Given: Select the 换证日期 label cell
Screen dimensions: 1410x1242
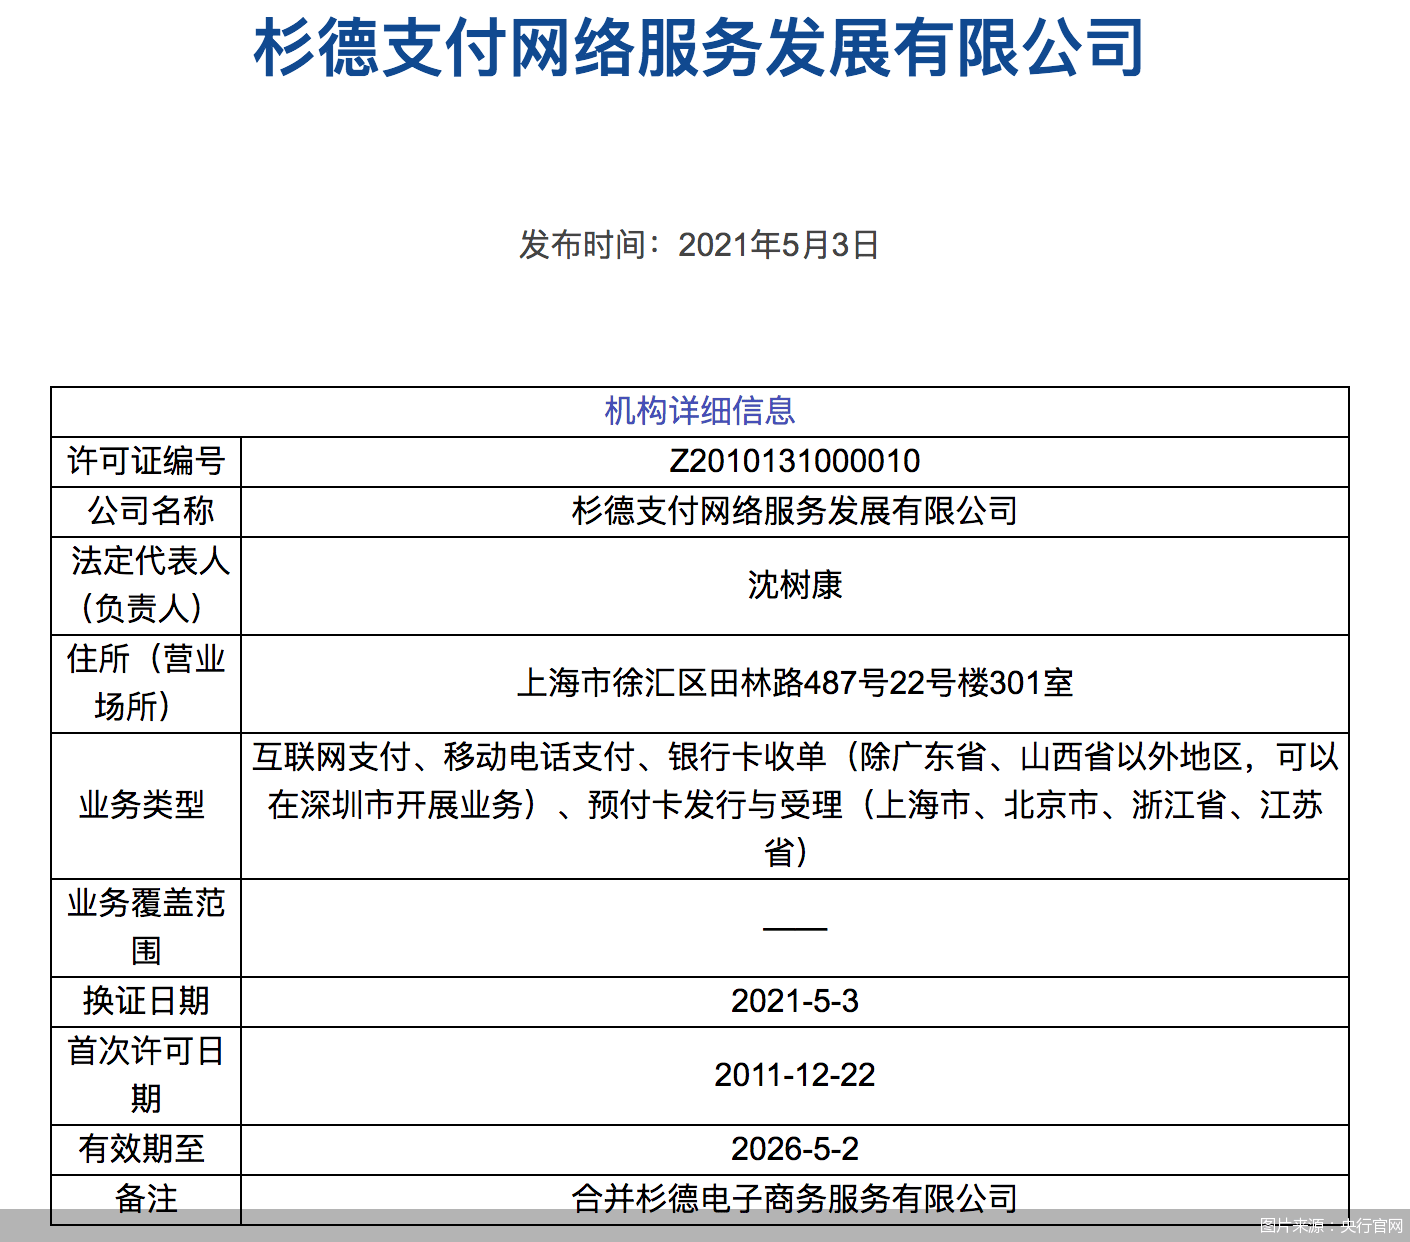Looking at the screenshot, I should [146, 1001].
